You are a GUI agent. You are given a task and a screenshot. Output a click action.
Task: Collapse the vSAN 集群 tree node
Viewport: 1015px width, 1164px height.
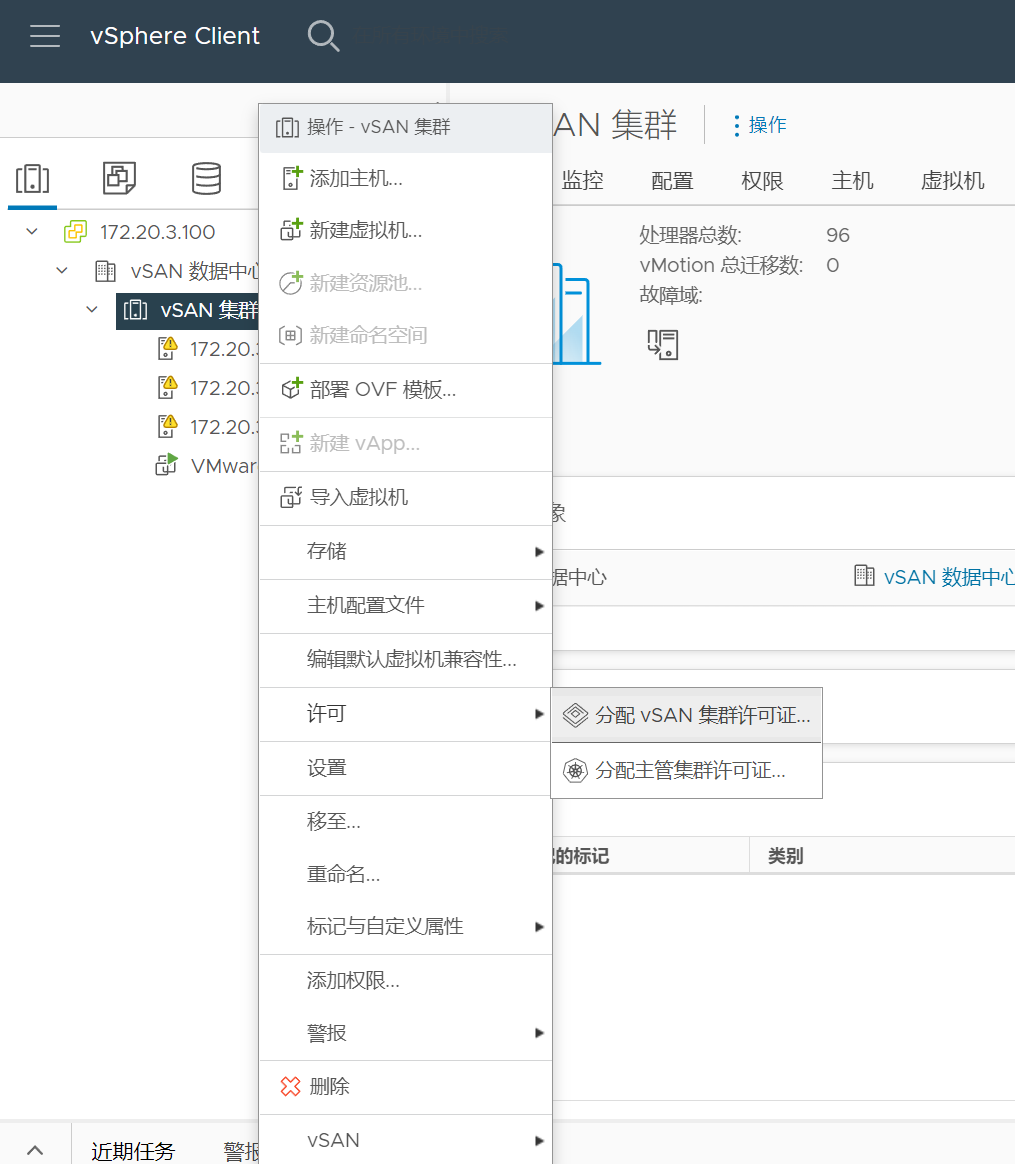pyautogui.click(x=92, y=310)
